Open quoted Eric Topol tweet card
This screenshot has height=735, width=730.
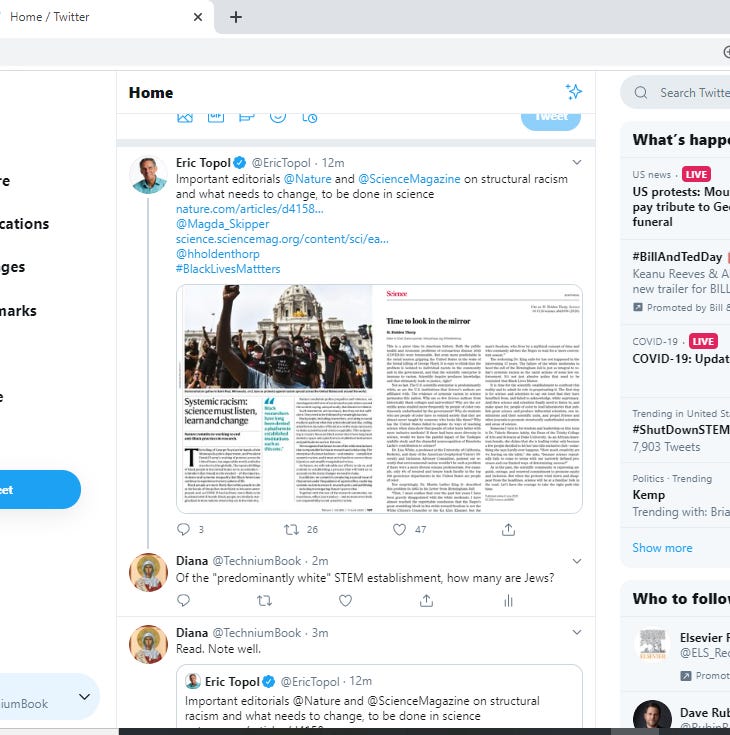click(x=379, y=696)
